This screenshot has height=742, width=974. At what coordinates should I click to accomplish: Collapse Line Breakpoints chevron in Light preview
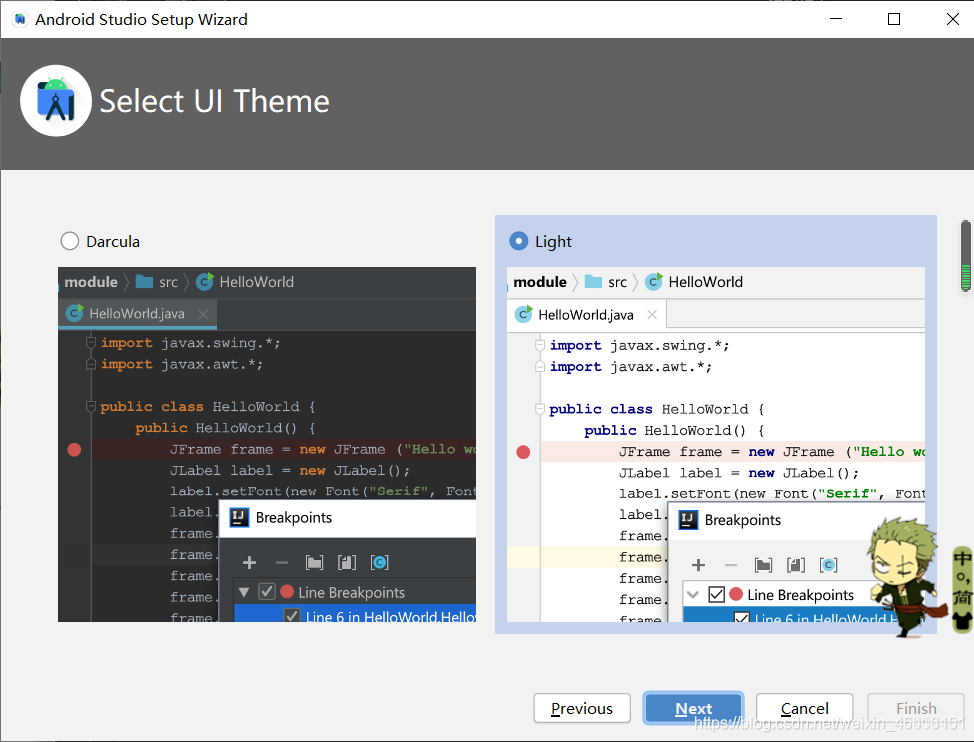click(x=693, y=595)
